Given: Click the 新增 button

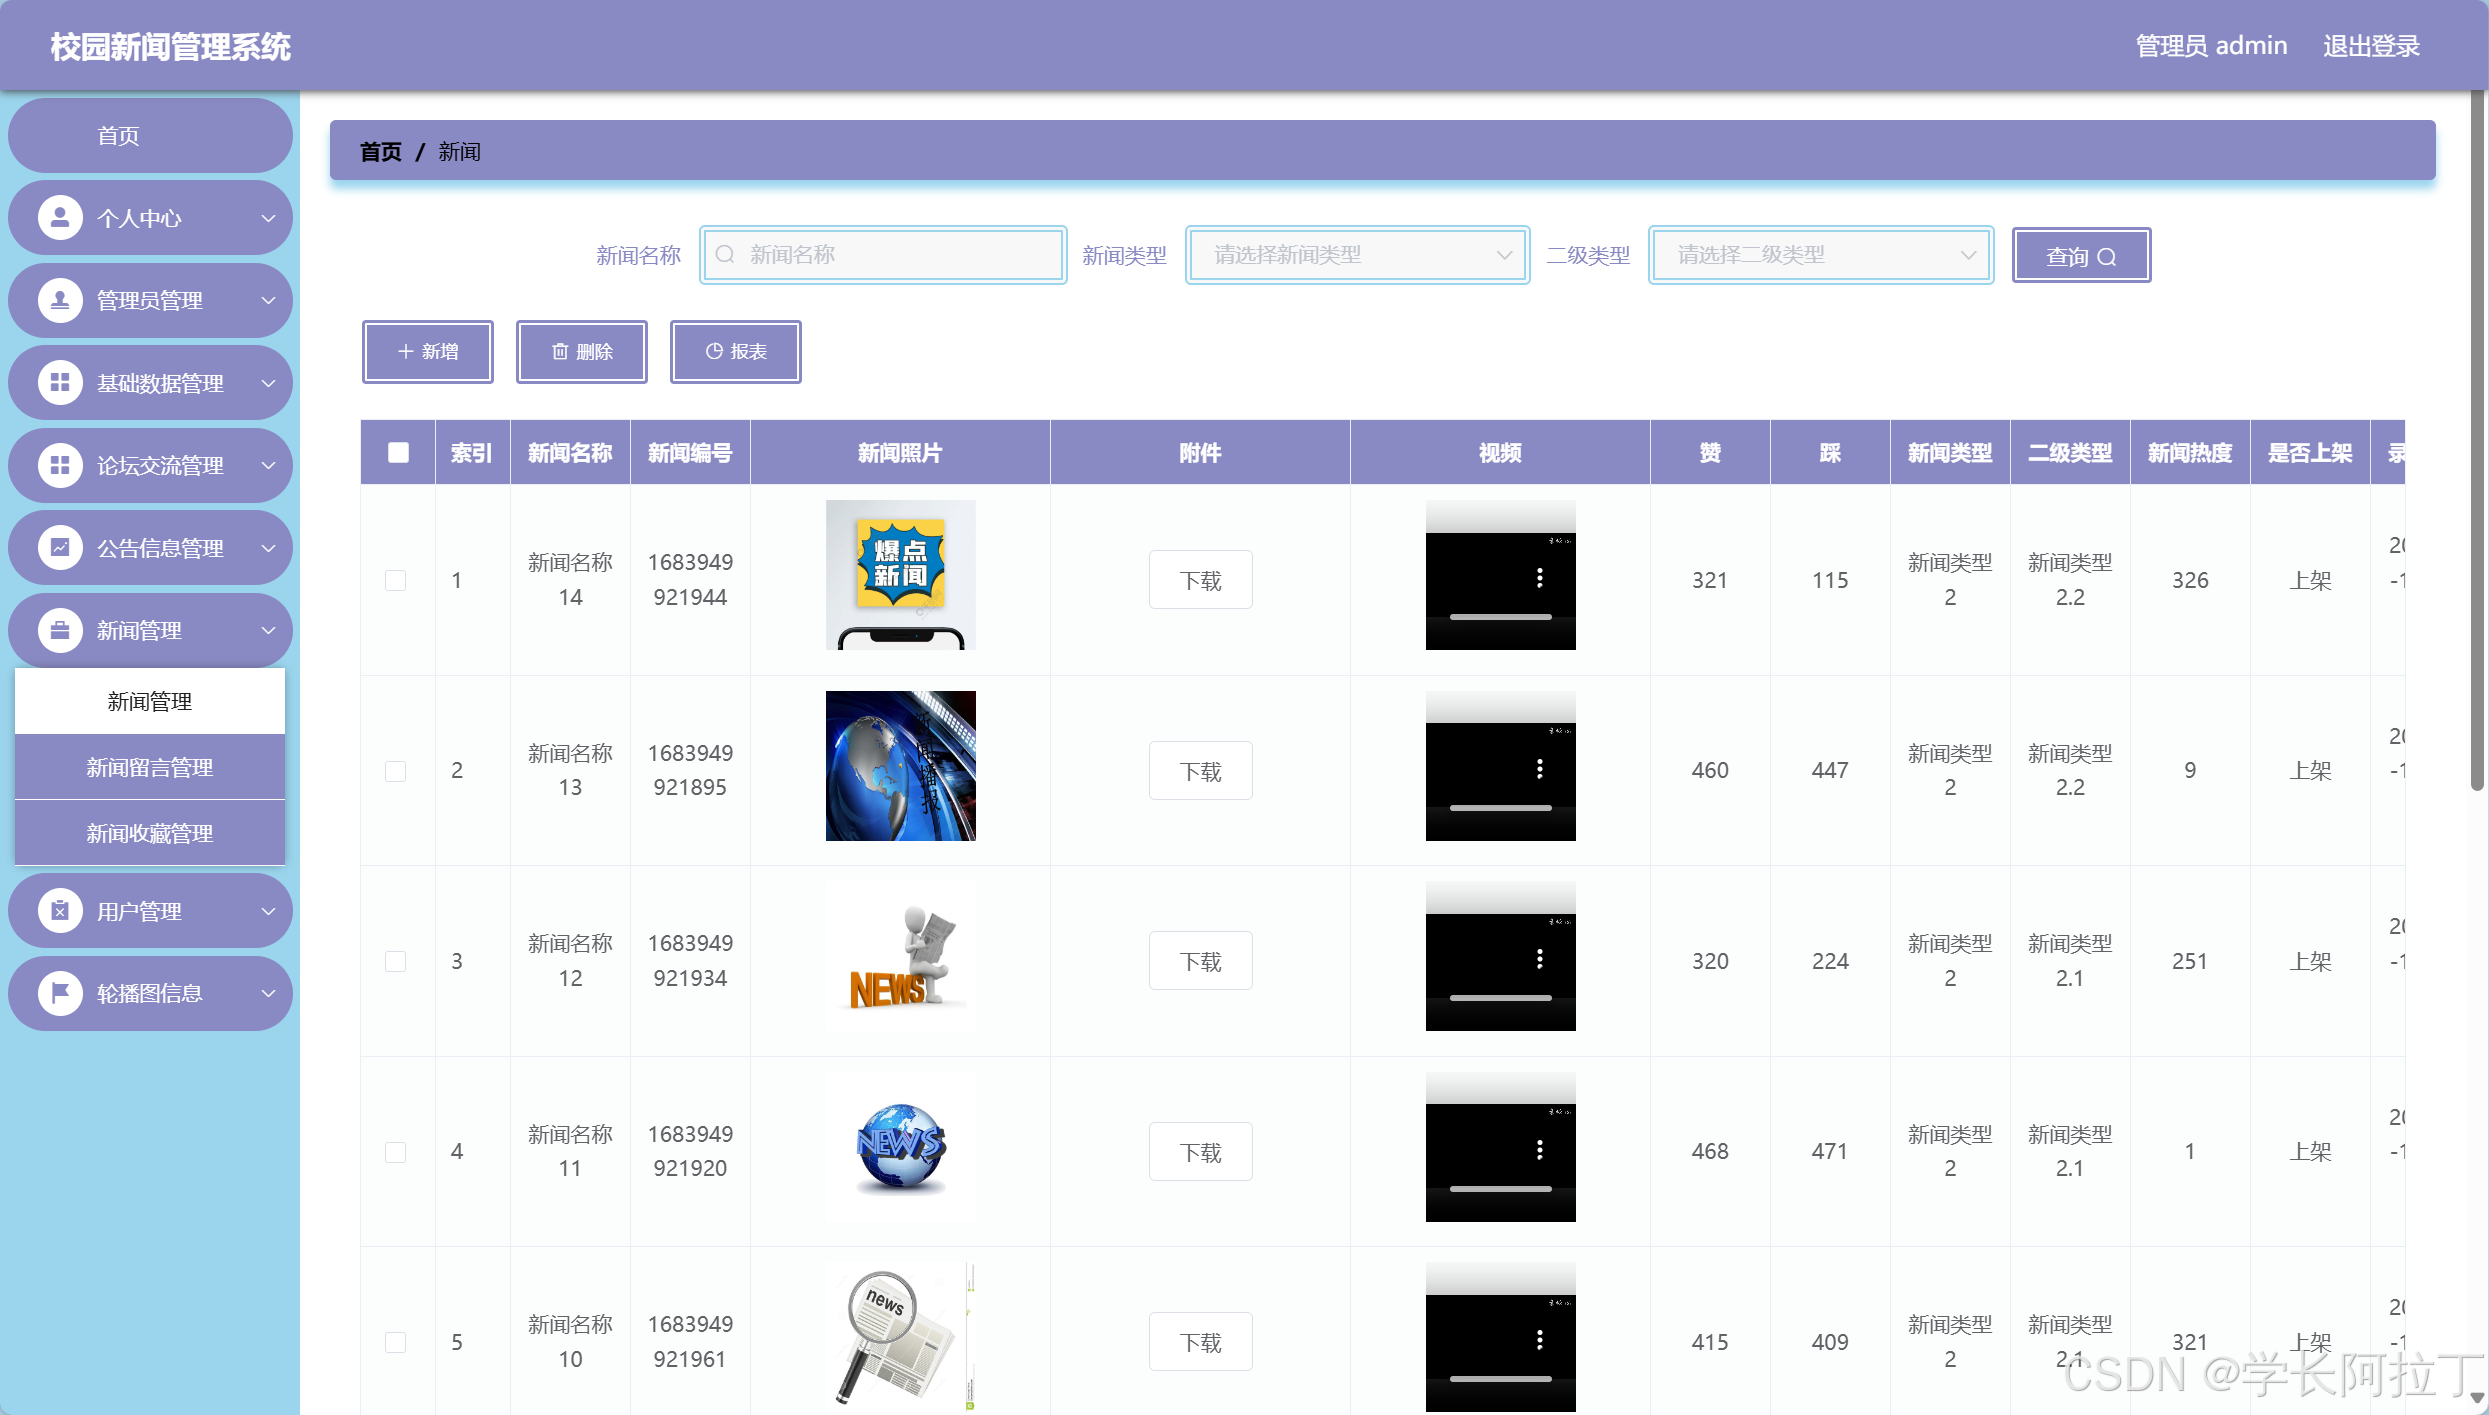Looking at the screenshot, I should click(x=428, y=352).
